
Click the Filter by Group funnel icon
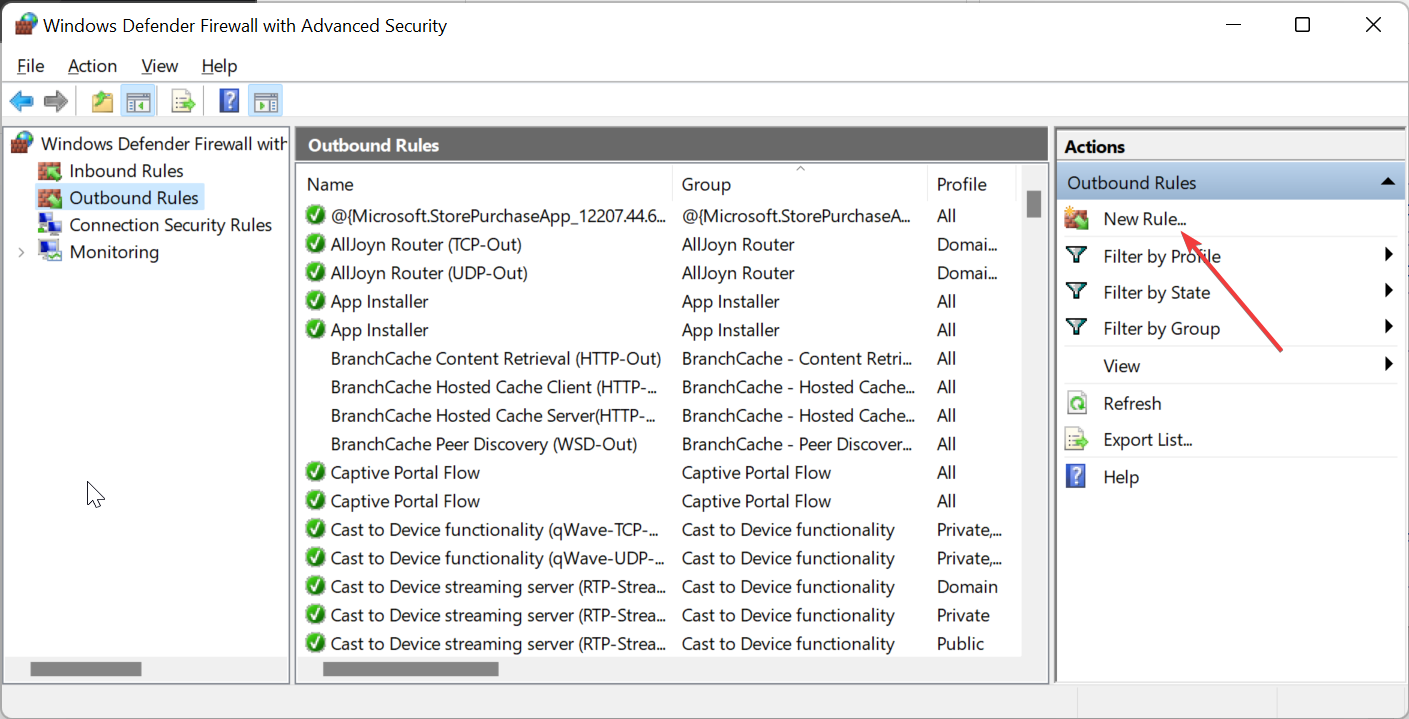coord(1077,327)
